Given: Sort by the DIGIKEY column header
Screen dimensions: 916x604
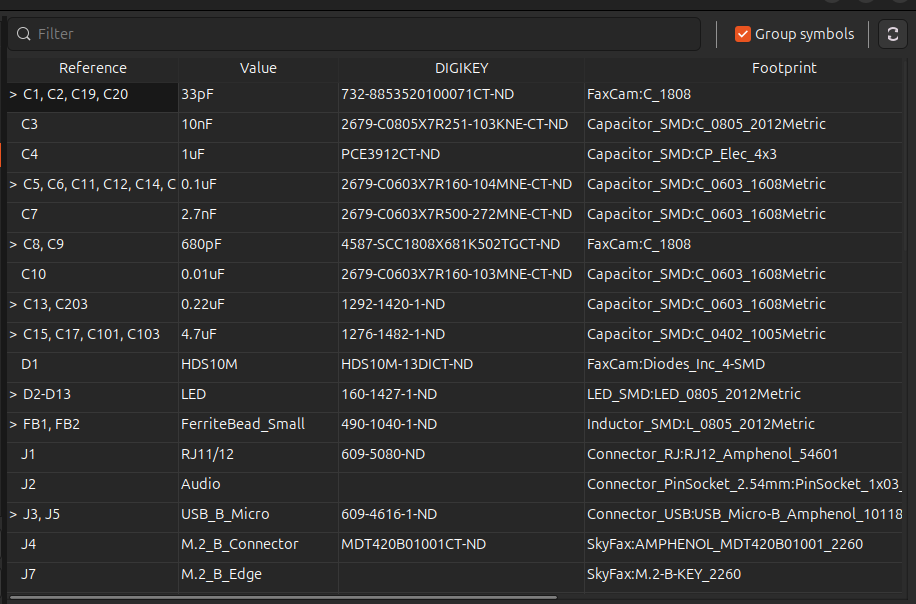Looking at the screenshot, I should [462, 68].
